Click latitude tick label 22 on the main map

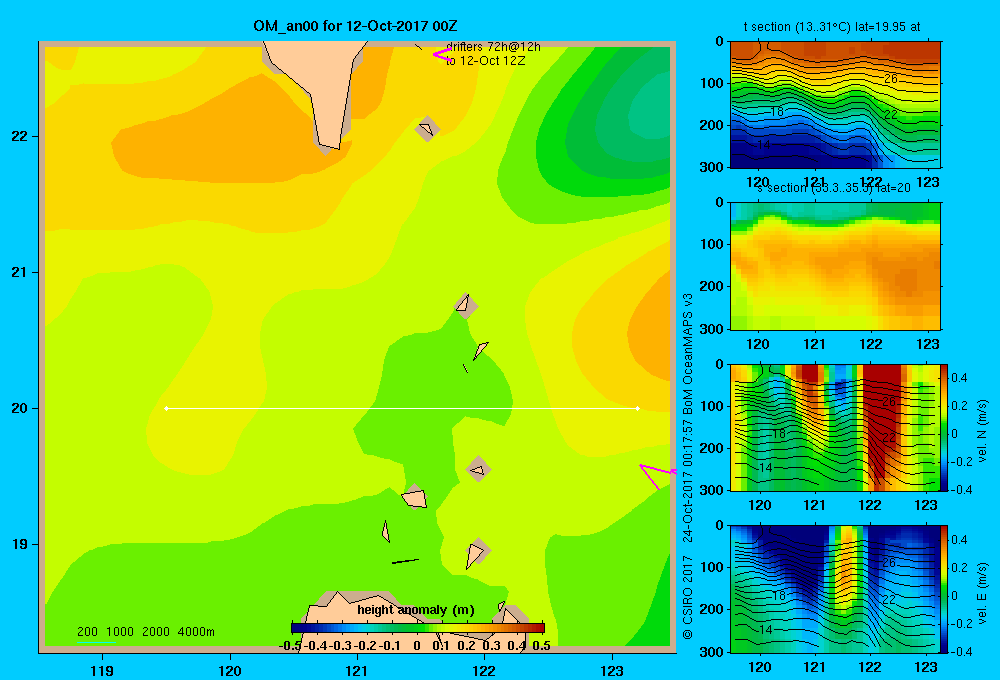point(20,136)
